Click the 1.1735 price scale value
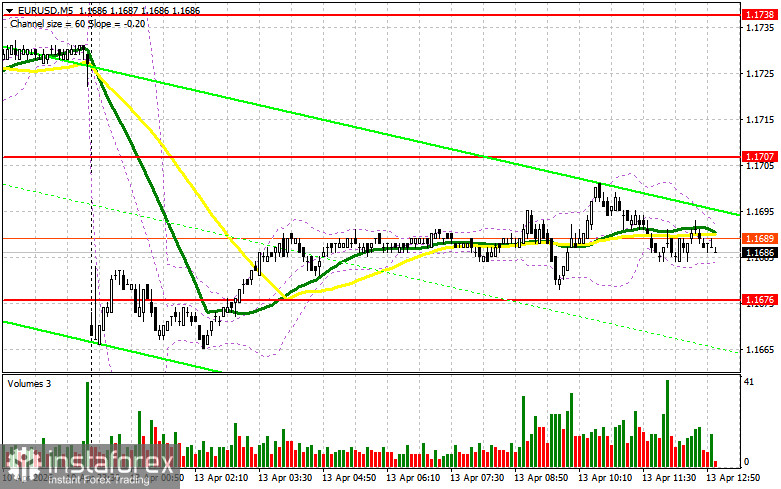Image resolution: width=781 pixels, height=489 pixels. (x=760, y=27)
